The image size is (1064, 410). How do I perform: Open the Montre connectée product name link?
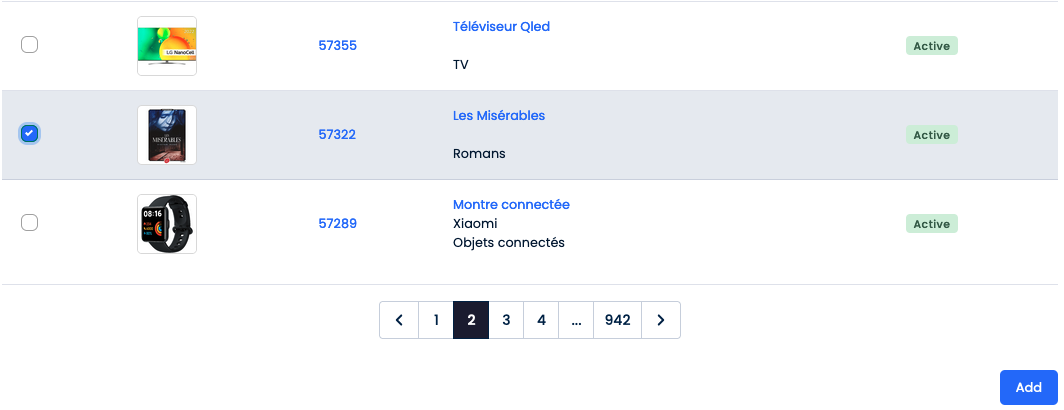[x=511, y=204]
